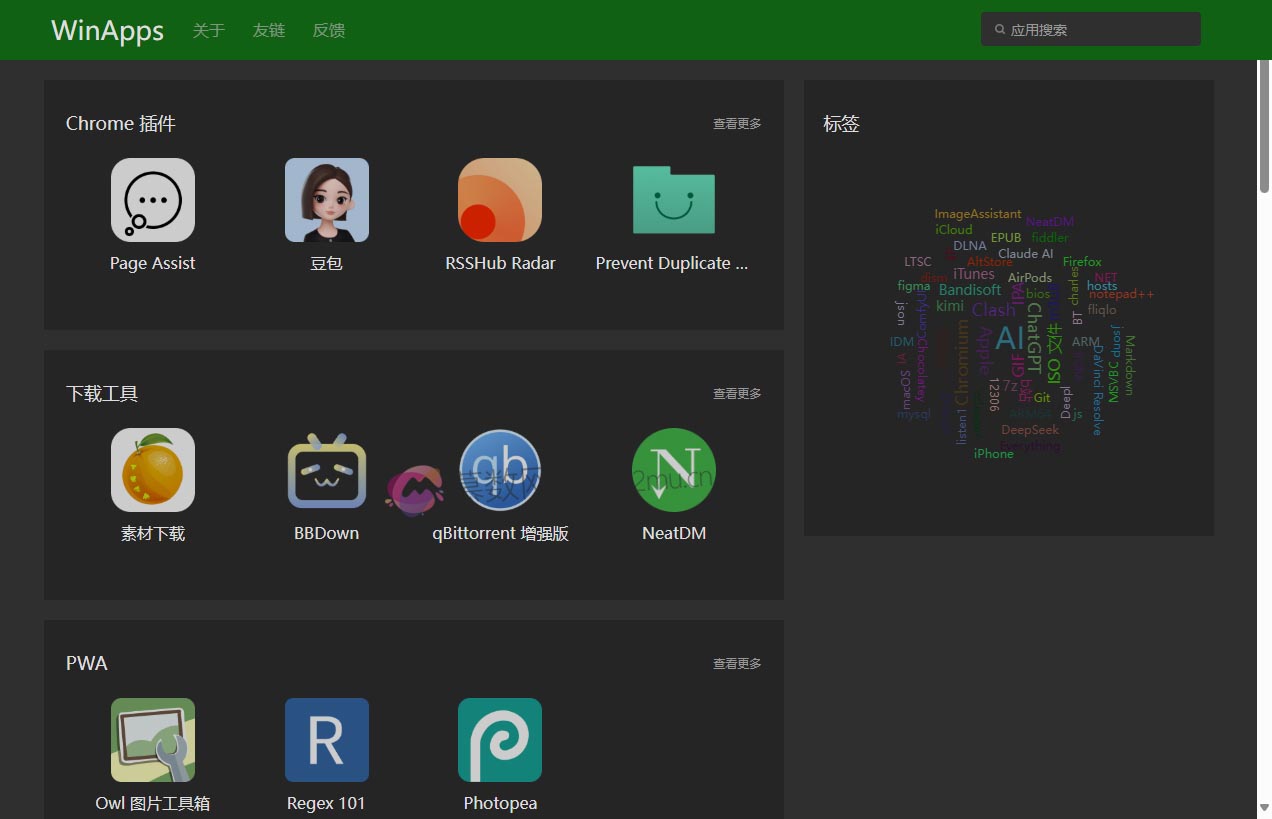Open the 关于 navigation menu item
This screenshot has width=1272, height=819.
tap(208, 31)
